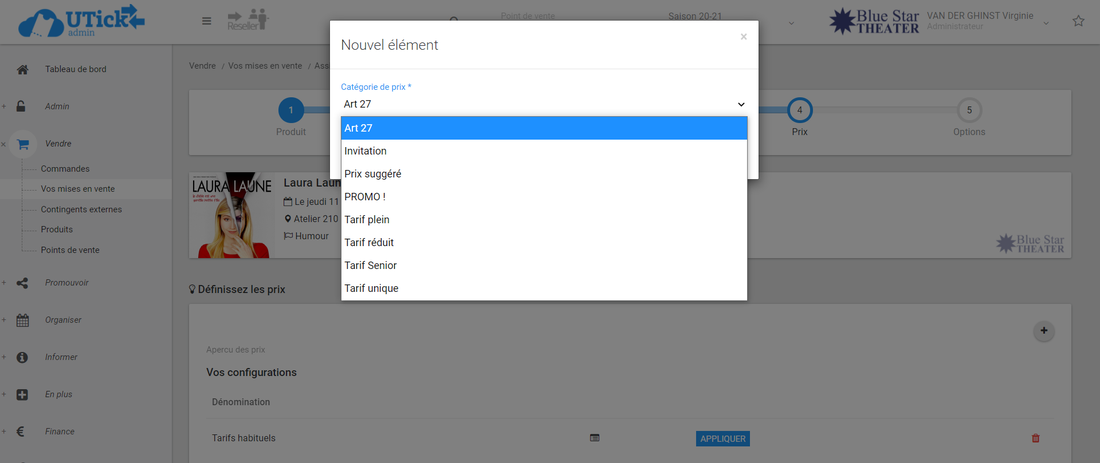Select Tarif Senior from the list
The image size is (1100, 463).
coord(370,265)
